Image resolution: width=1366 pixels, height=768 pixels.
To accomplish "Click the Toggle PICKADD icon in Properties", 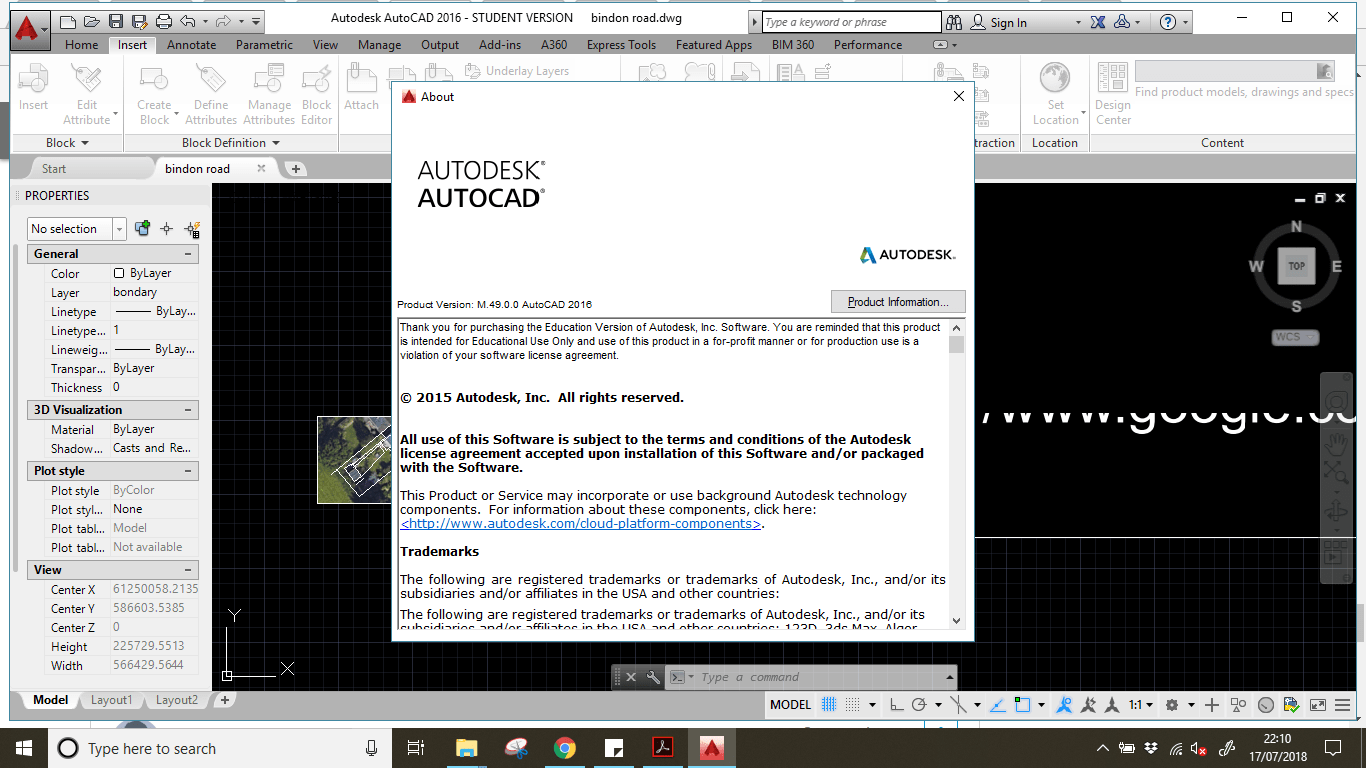I will [x=142, y=228].
